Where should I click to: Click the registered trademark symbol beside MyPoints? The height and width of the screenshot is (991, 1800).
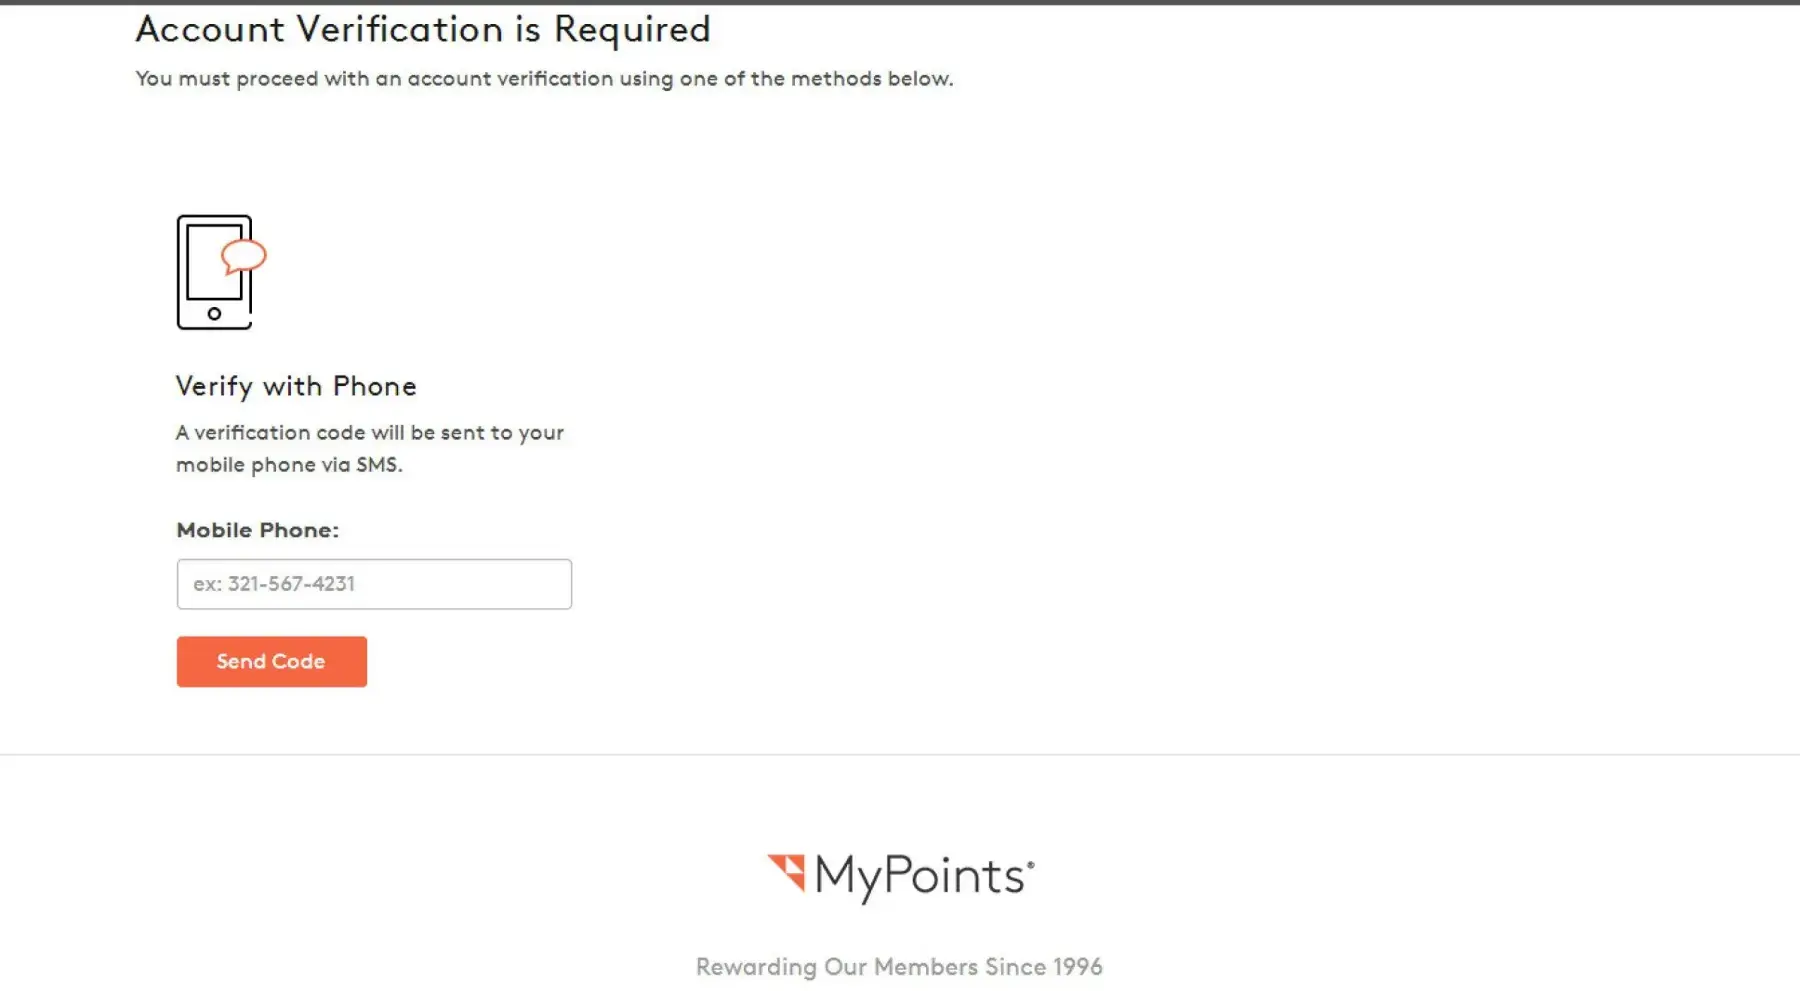1030,862
